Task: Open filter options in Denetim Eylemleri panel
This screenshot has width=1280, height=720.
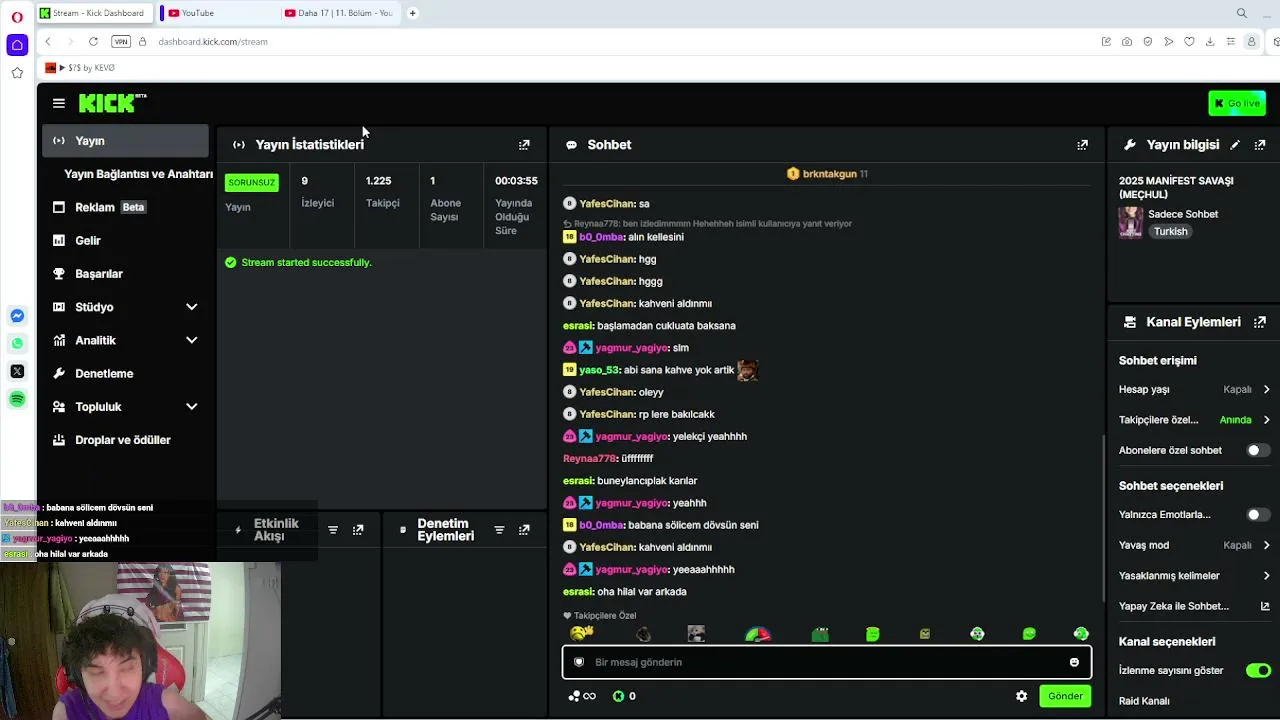Action: 499,530
